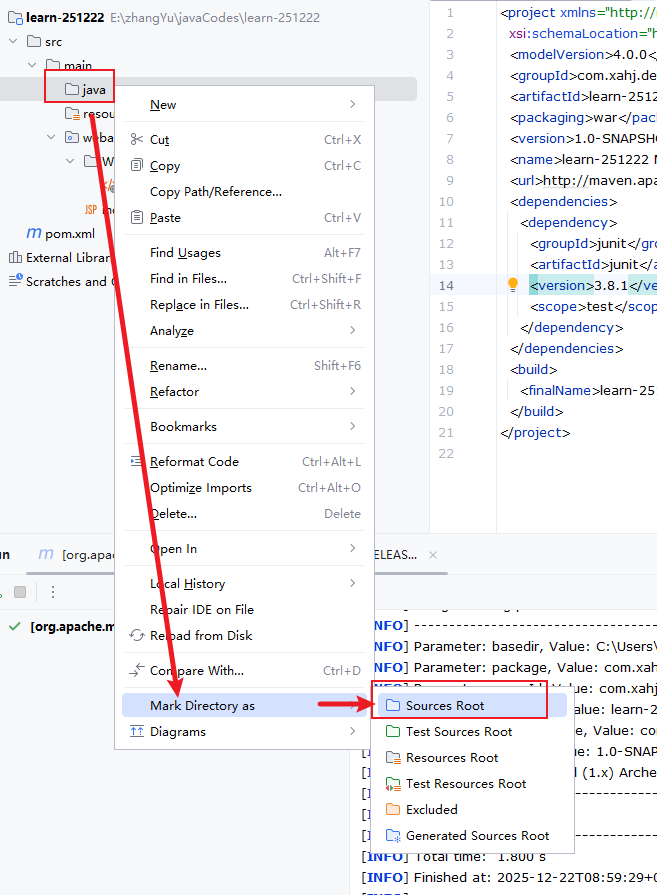
Task: Mark directory as Test Sources Root
Action: coord(471,731)
